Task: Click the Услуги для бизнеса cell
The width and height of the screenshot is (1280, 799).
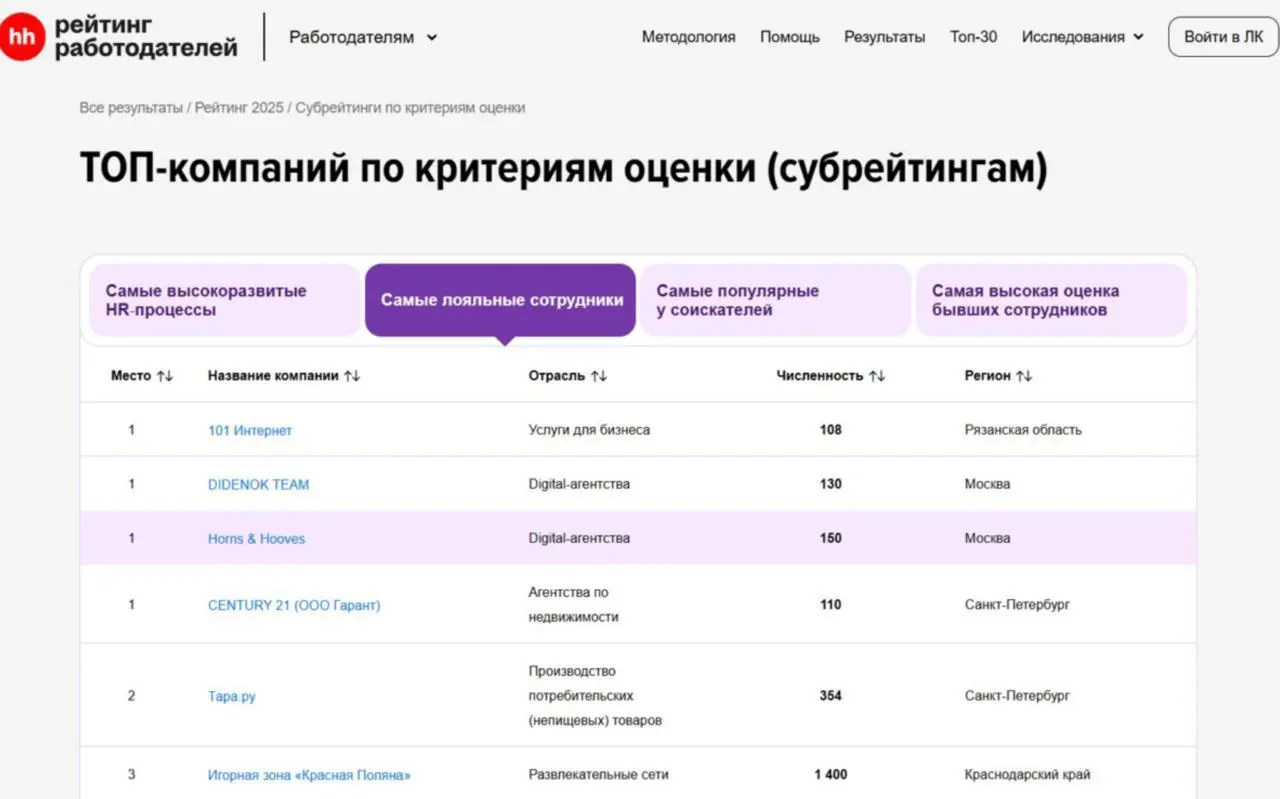Action: (589, 430)
